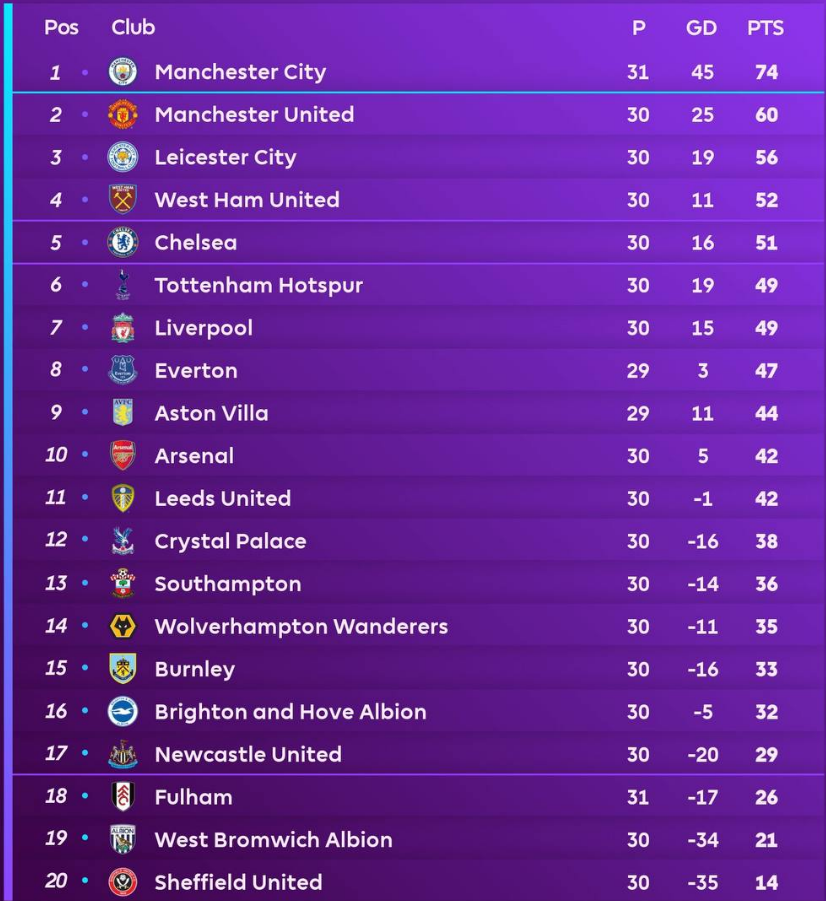Screen dimensions: 826x901
Task: Open the Tottenham Hotspur team link
Action: pos(258,286)
